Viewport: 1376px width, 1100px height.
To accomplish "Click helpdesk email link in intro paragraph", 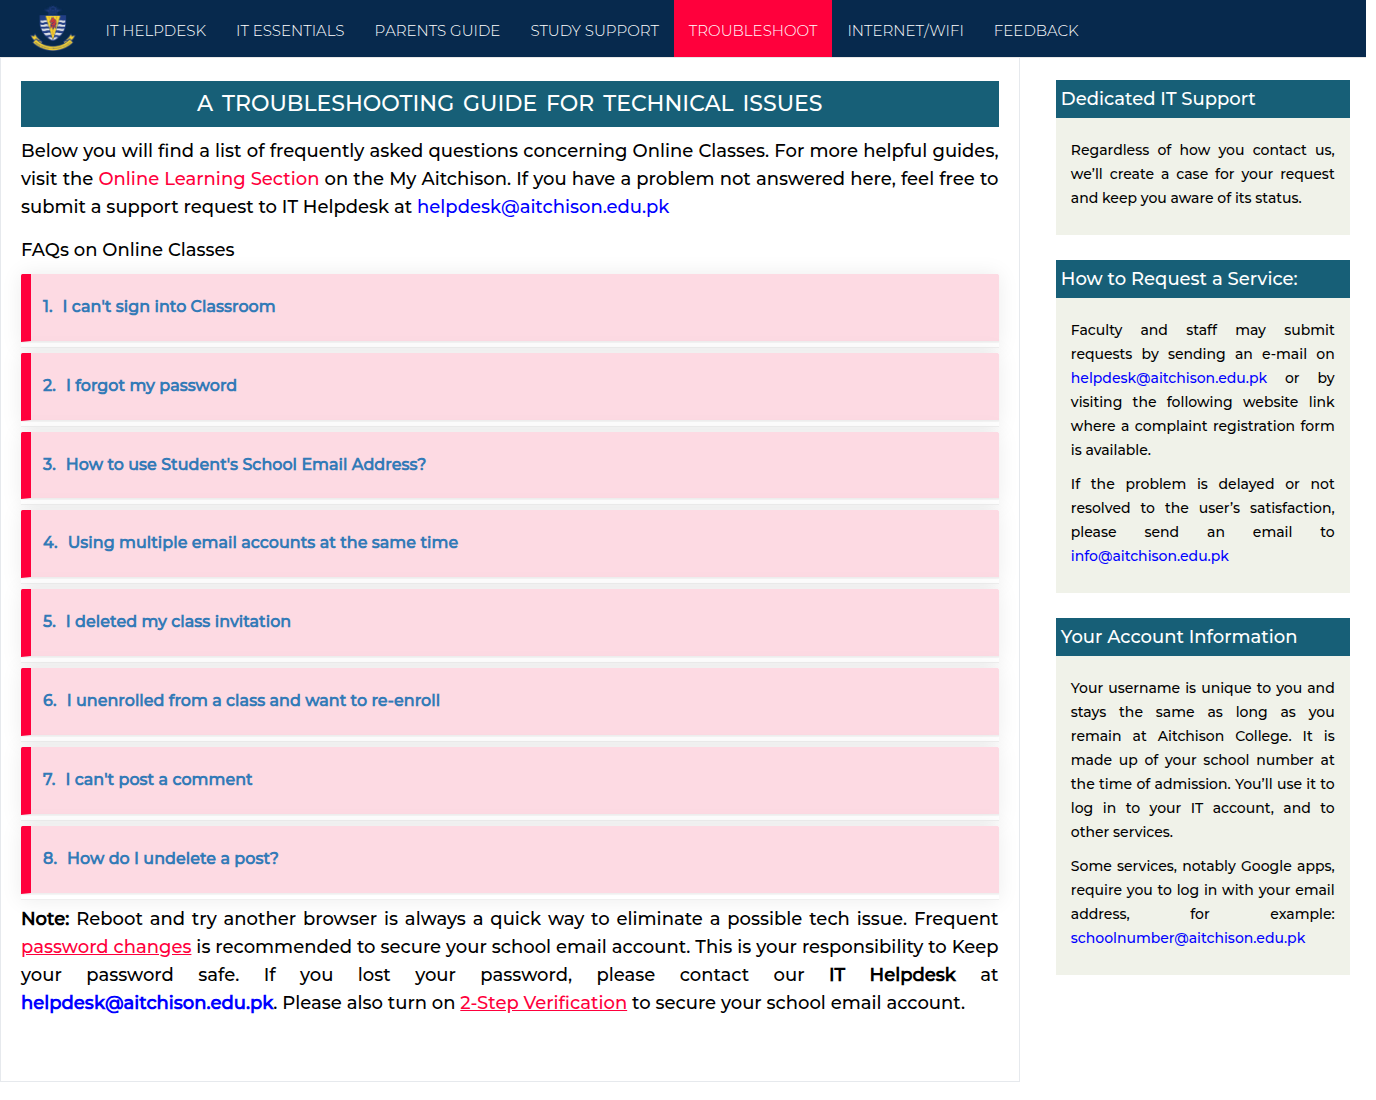I will pos(543,206).
